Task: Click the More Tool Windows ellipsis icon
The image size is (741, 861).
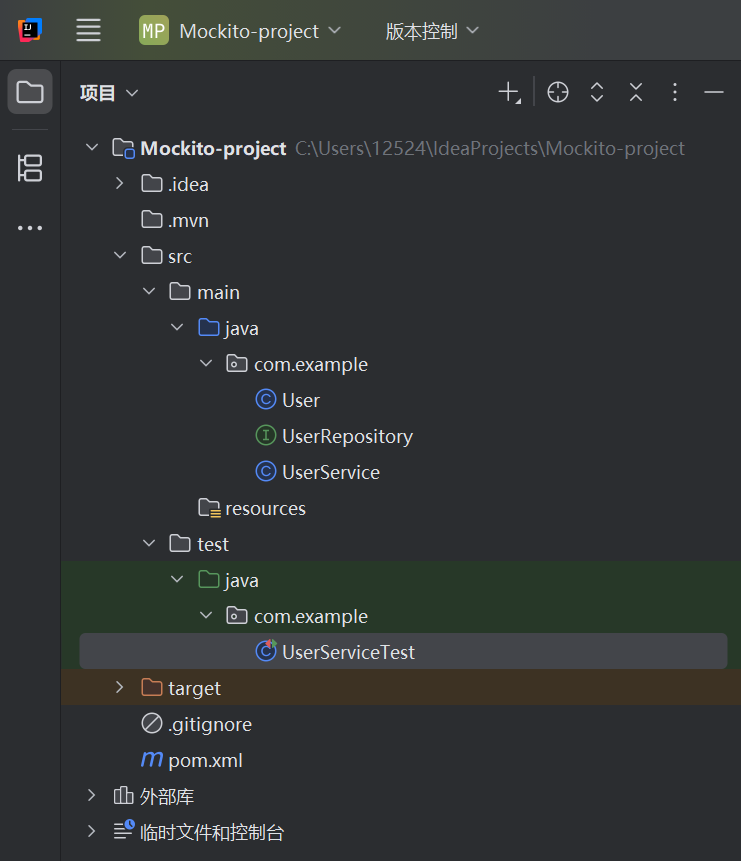Action: point(29,227)
